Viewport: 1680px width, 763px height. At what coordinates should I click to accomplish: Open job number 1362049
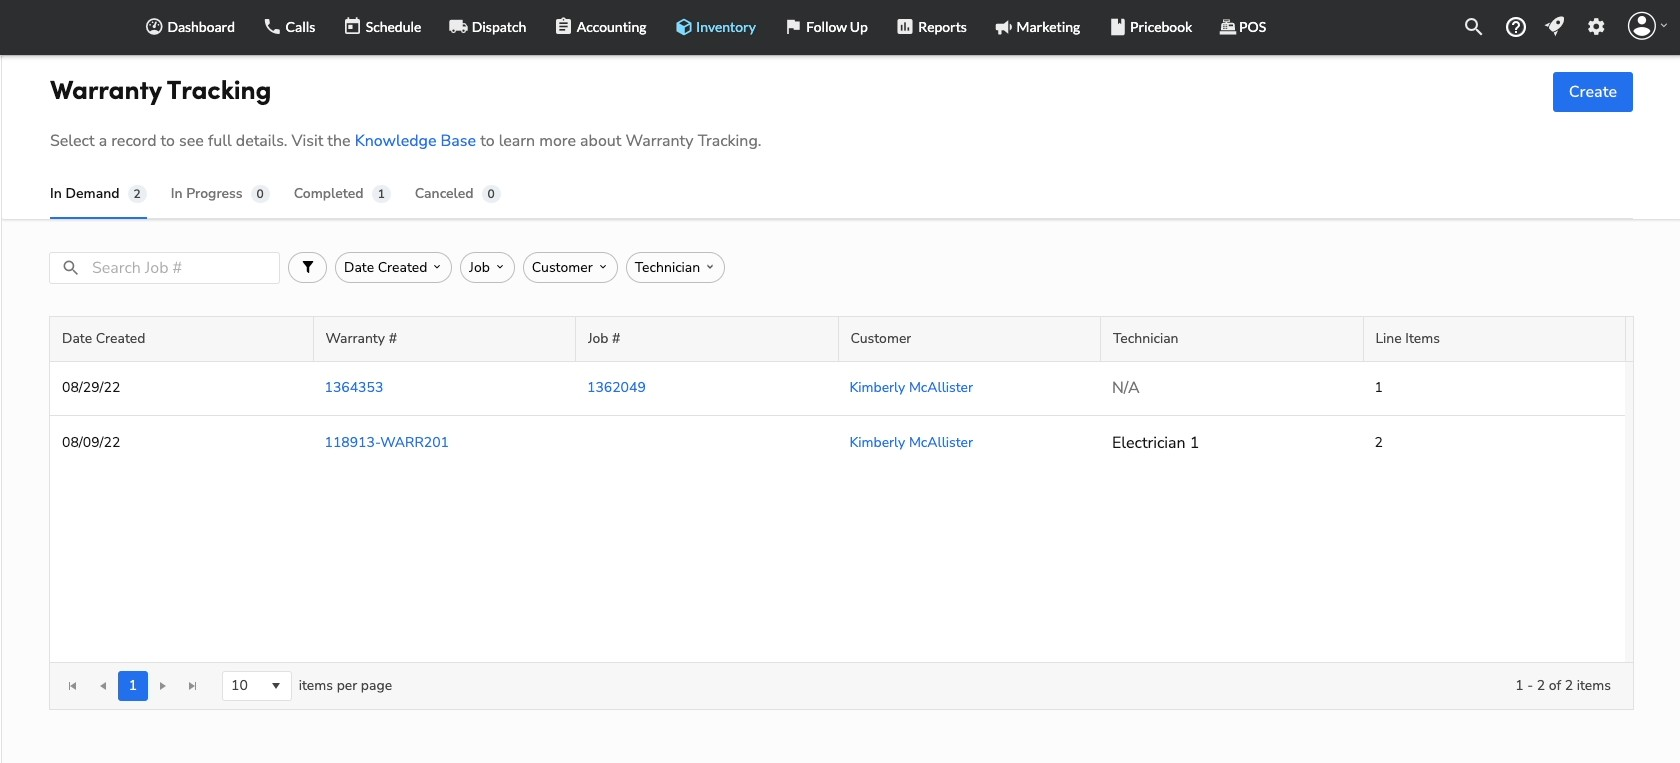(616, 387)
